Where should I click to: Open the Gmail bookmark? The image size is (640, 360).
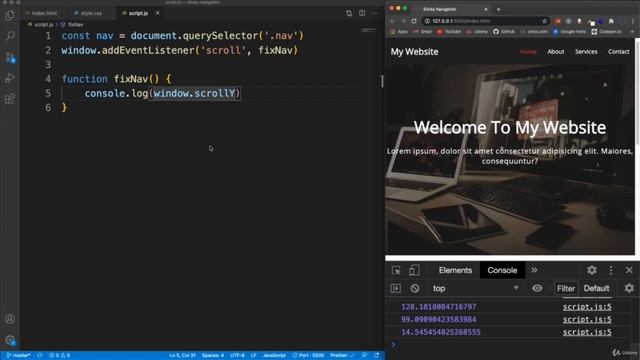(422, 31)
